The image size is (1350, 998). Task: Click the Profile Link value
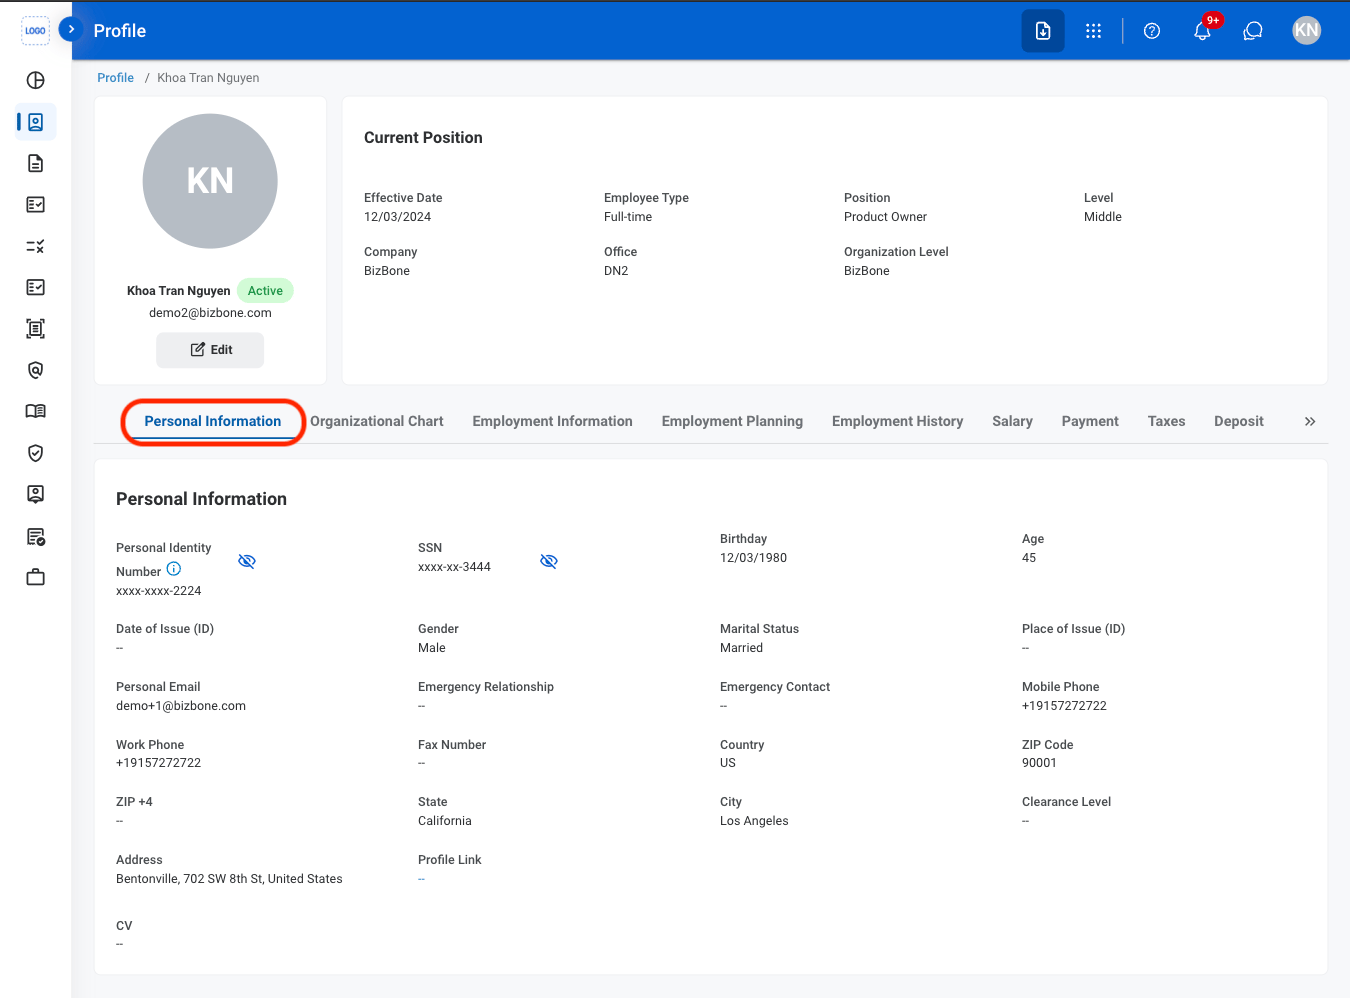tap(422, 879)
